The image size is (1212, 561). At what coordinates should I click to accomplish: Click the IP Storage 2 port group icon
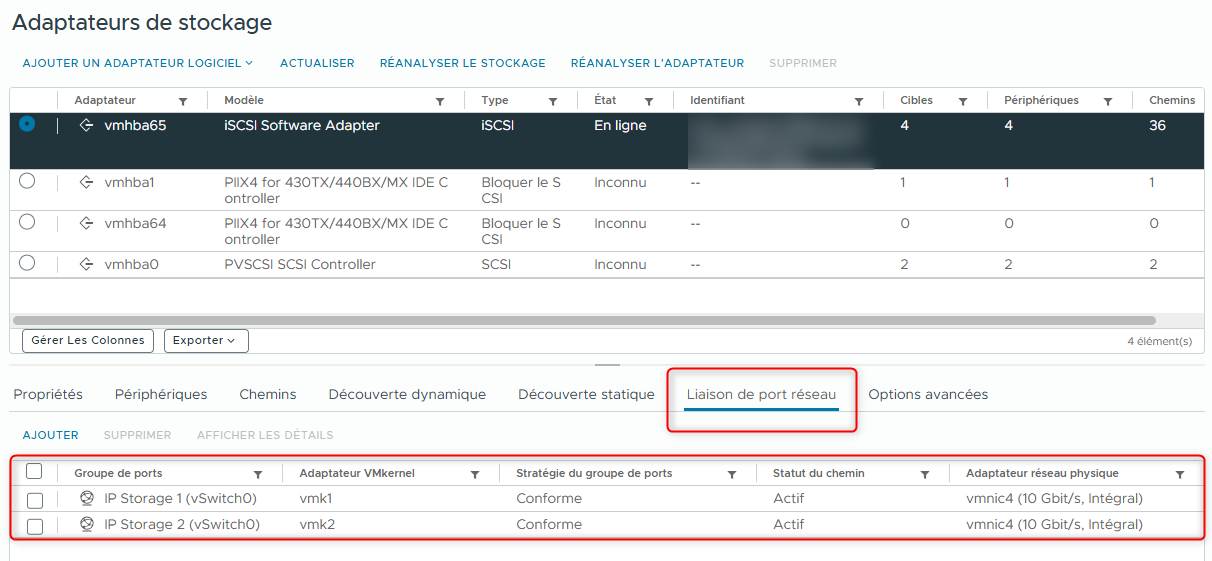(87, 524)
